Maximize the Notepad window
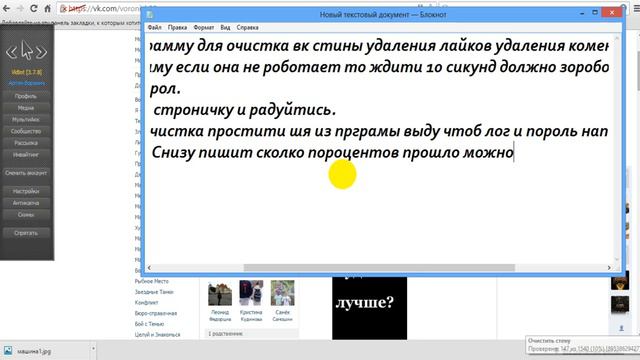640x360 pixels. [x=595, y=13]
